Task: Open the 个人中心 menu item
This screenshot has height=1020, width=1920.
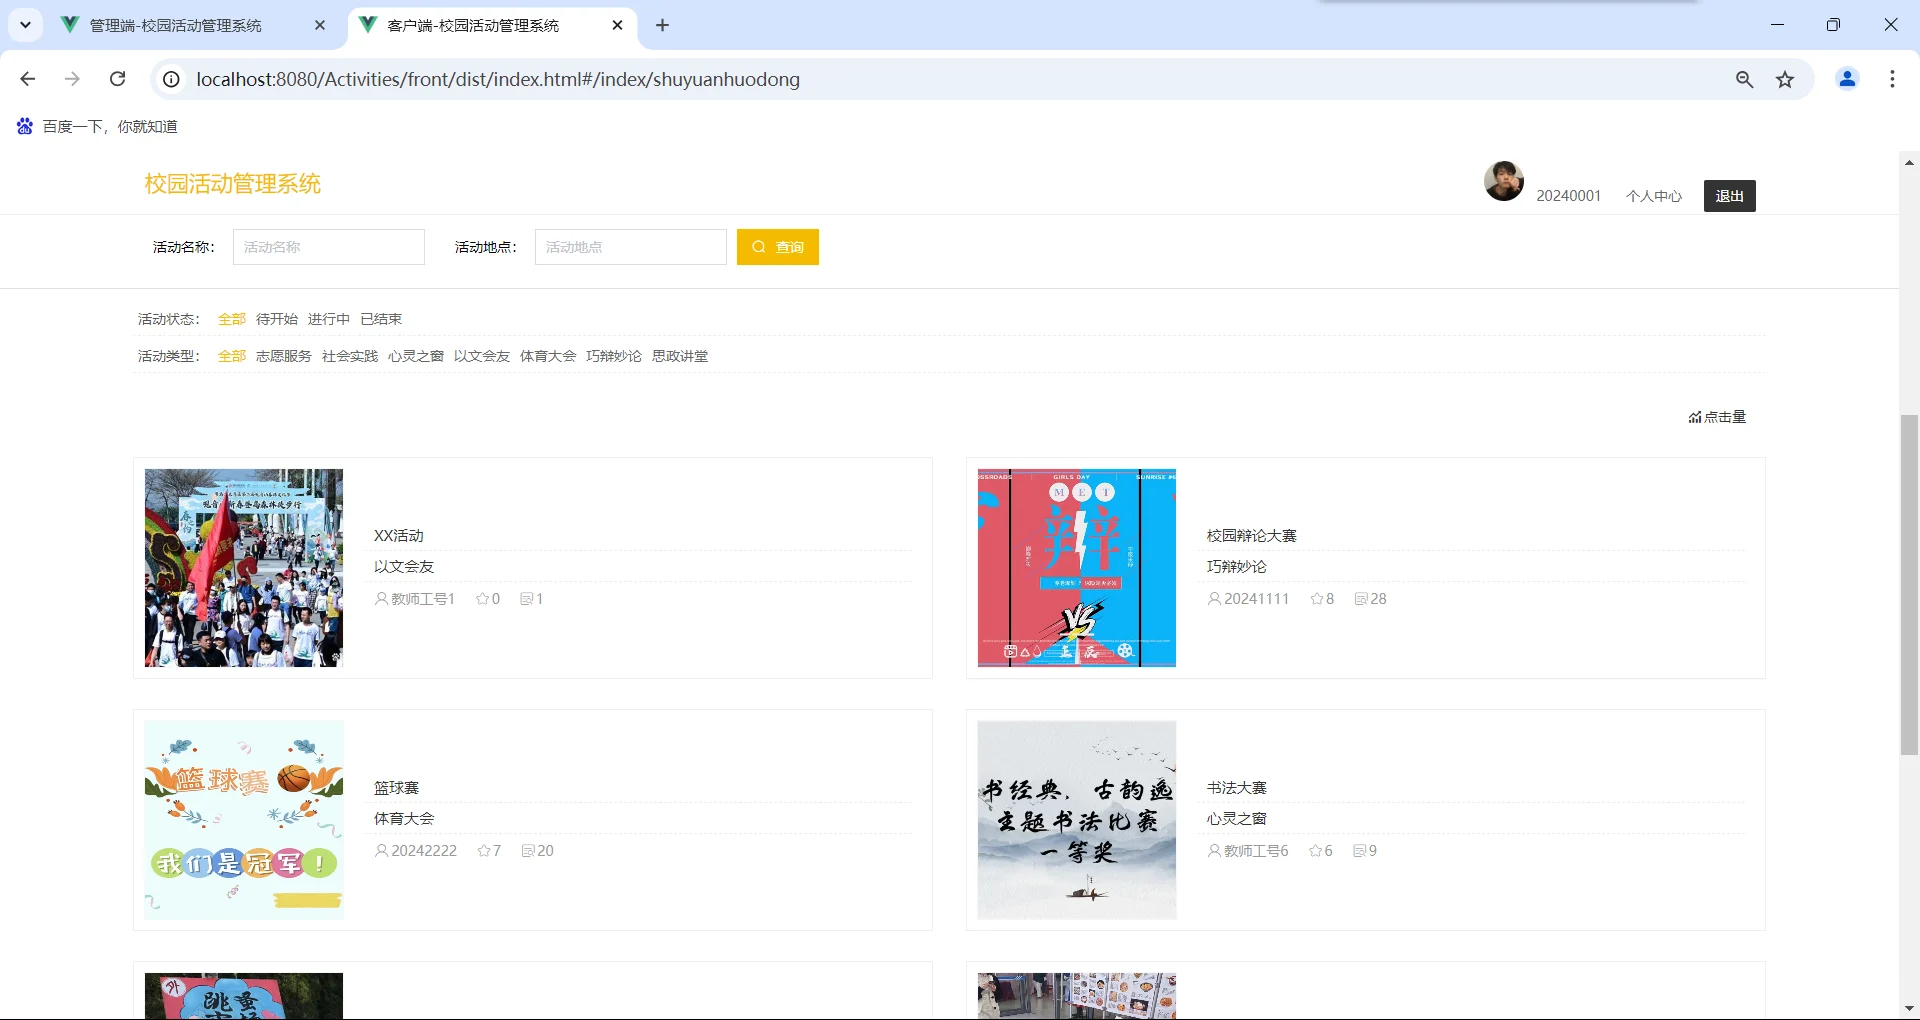Action: coord(1653,196)
